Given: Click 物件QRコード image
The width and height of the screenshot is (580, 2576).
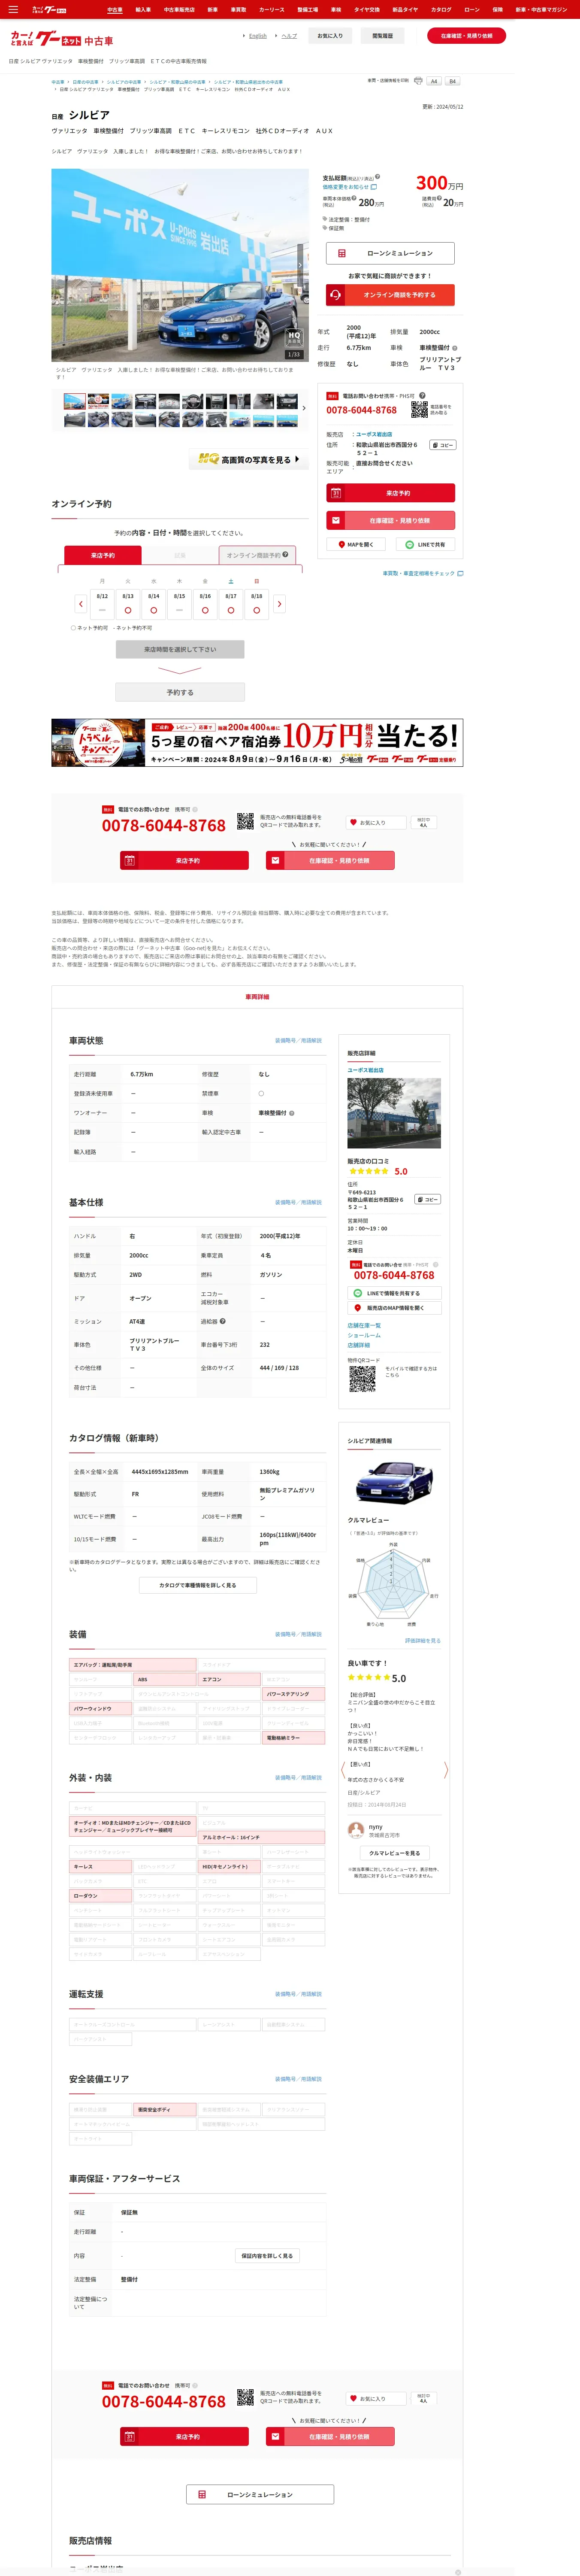Looking at the screenshot, I should [x=362, y=1378].
